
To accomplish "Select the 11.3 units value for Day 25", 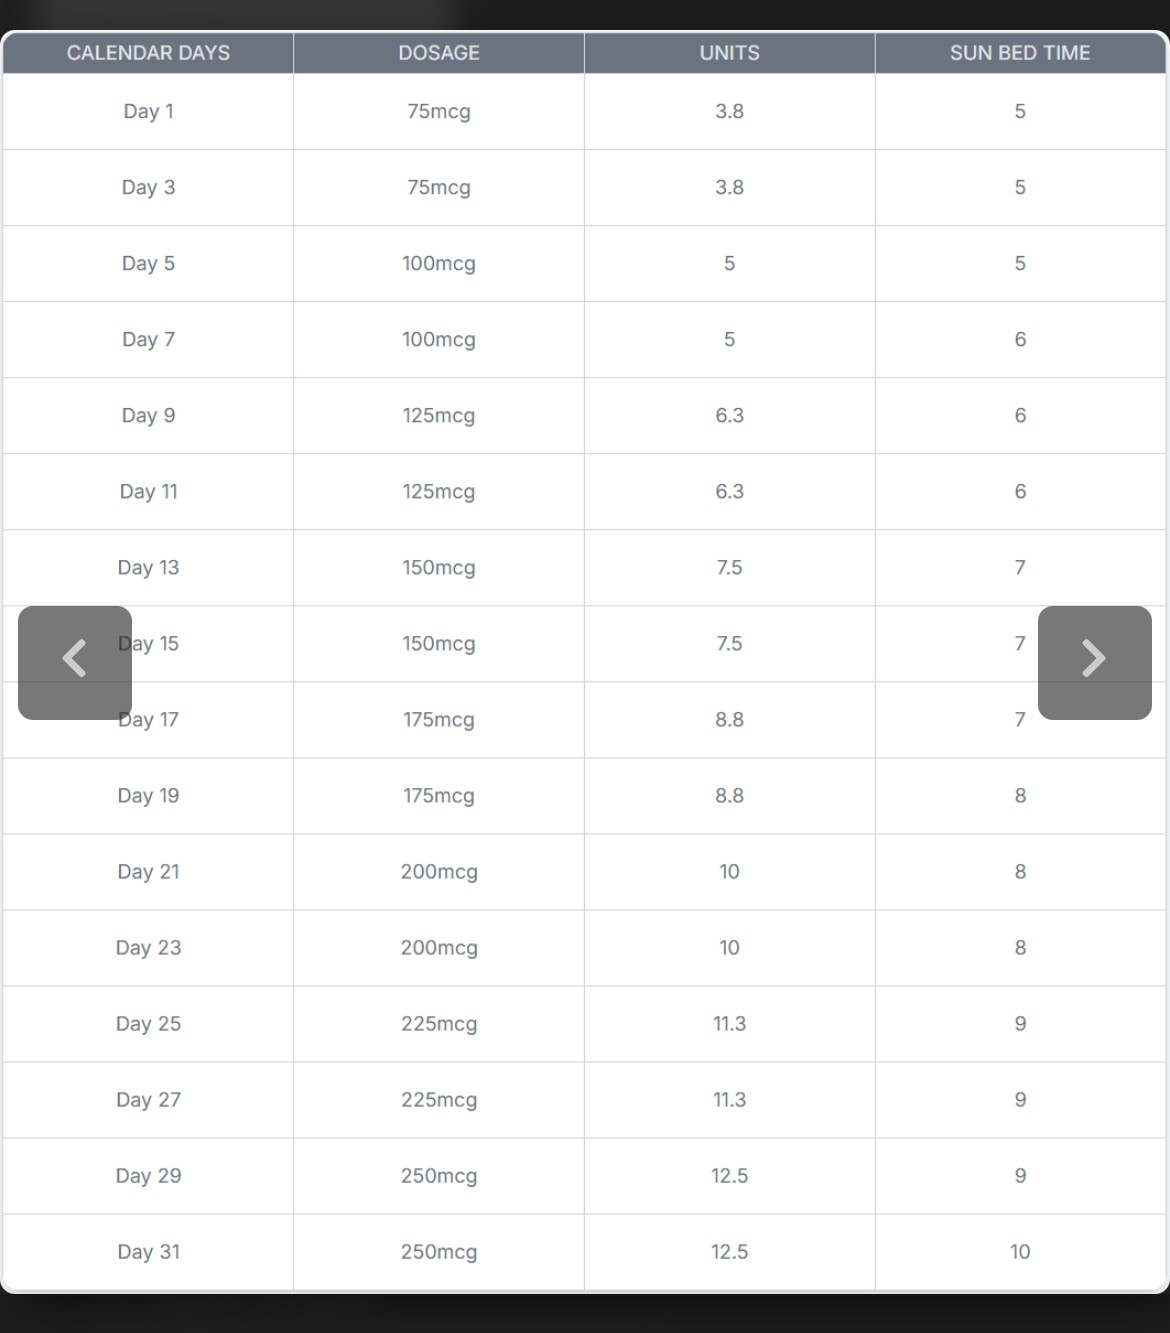I will click(x=729, y=1023).
